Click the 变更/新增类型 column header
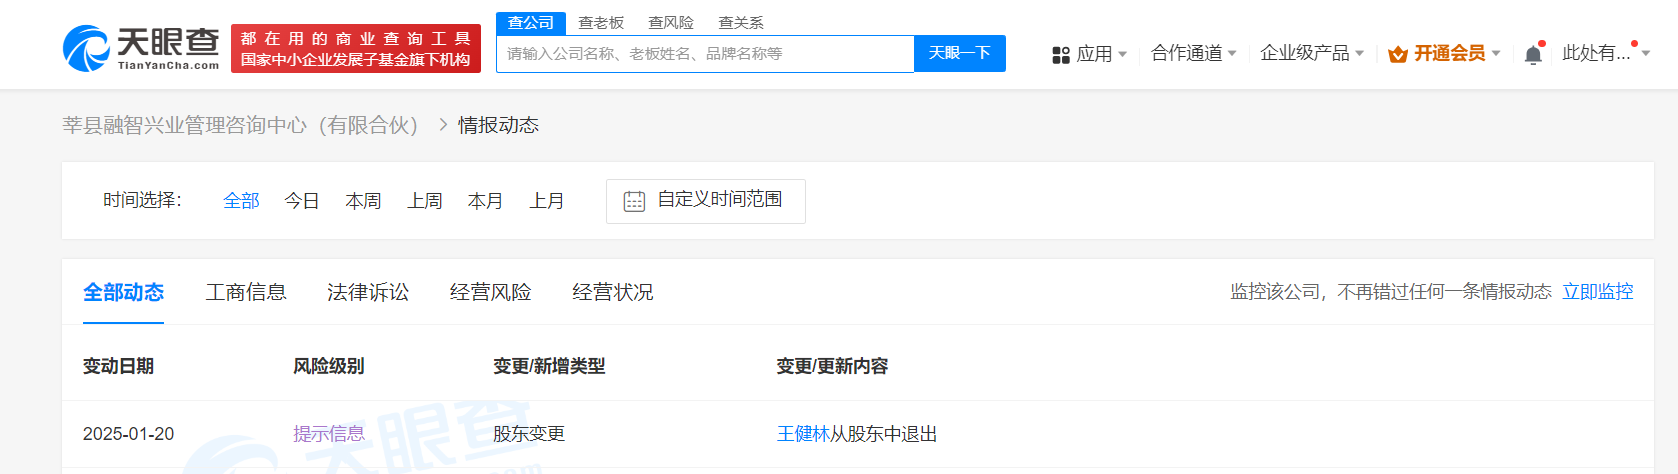The image size is (1678, 474). [x=549, y=366]
